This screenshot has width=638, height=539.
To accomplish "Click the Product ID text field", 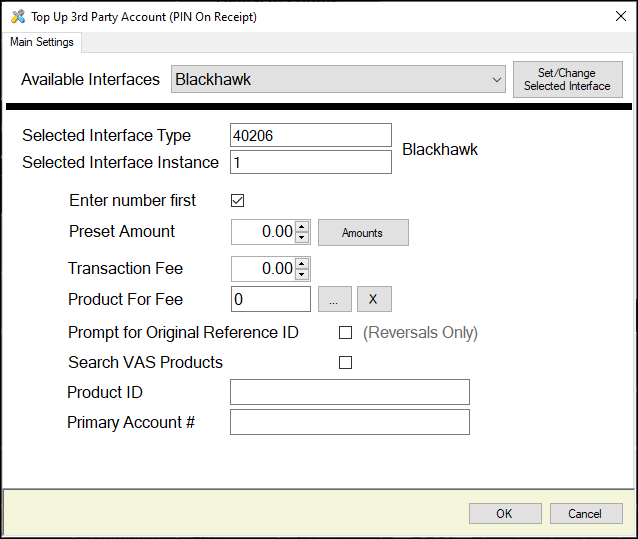I will coord(349,392).
